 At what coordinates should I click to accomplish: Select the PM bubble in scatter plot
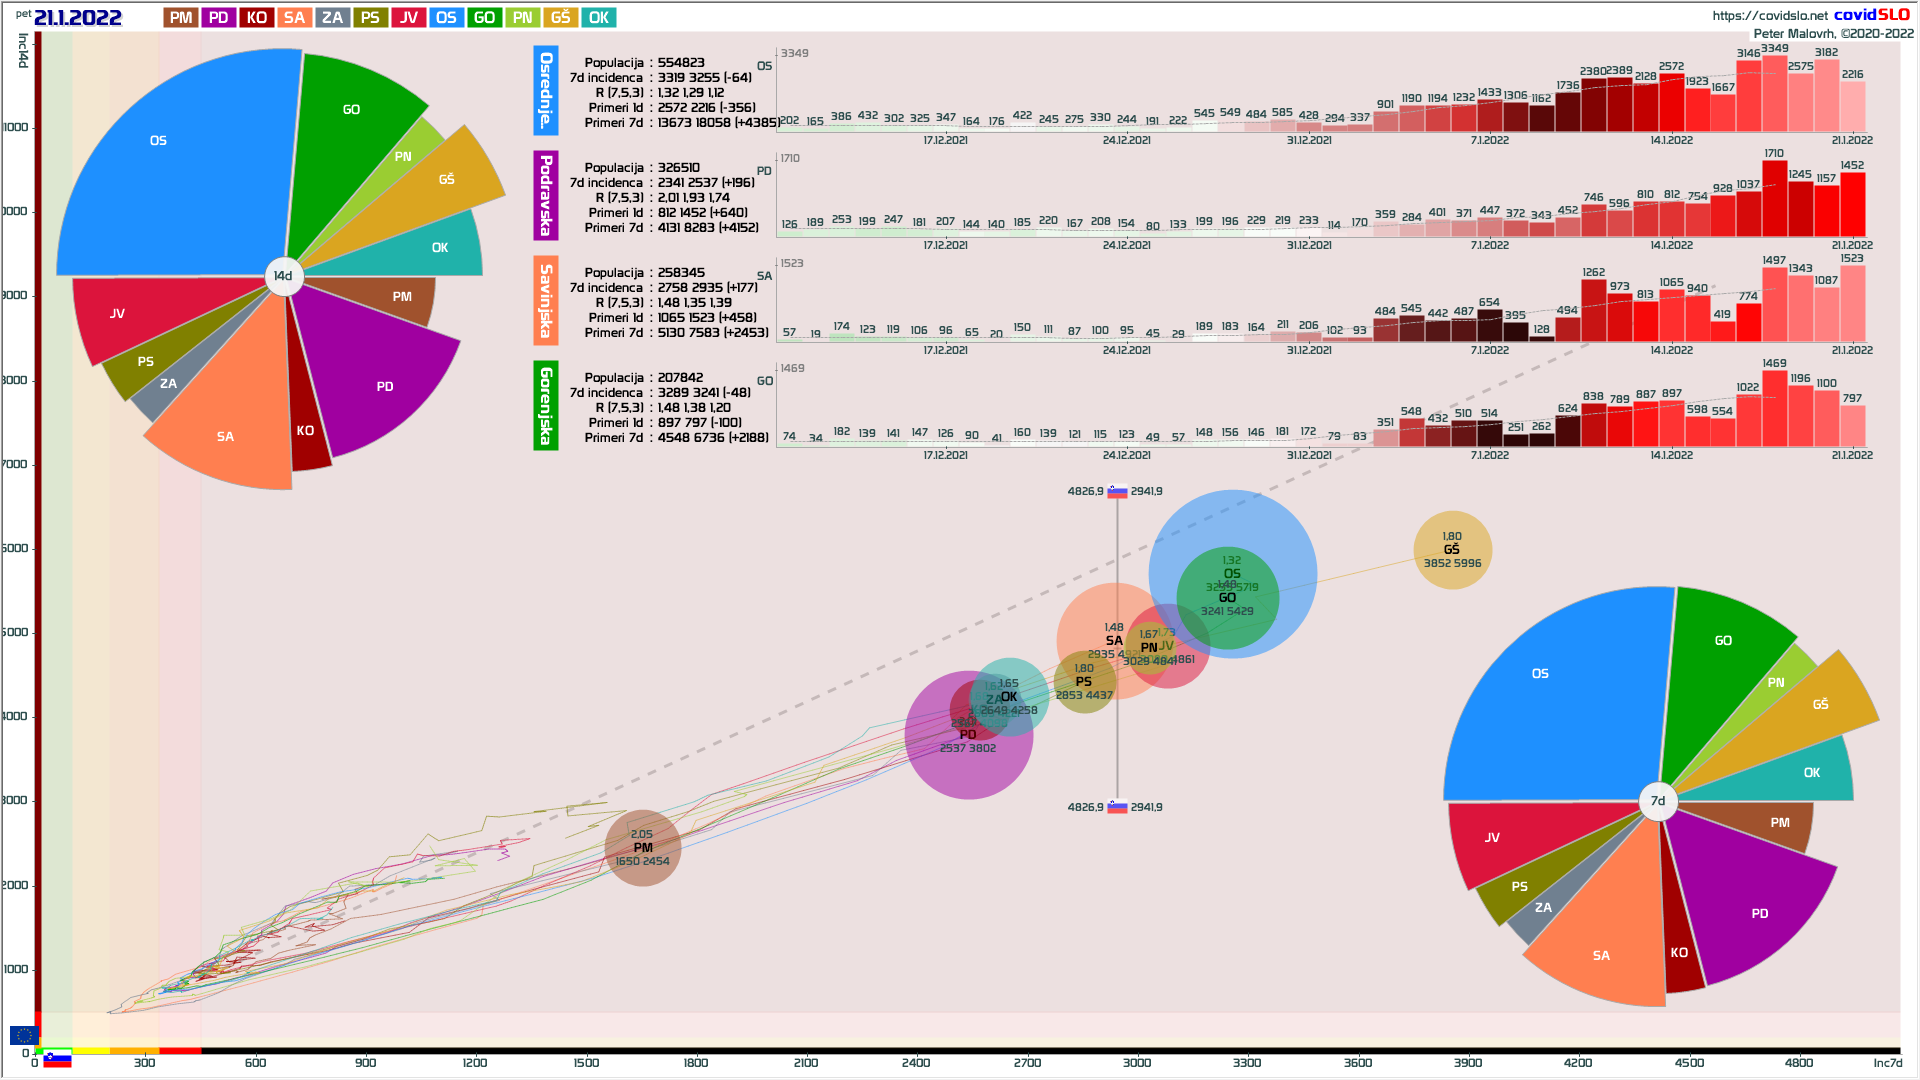643,848
